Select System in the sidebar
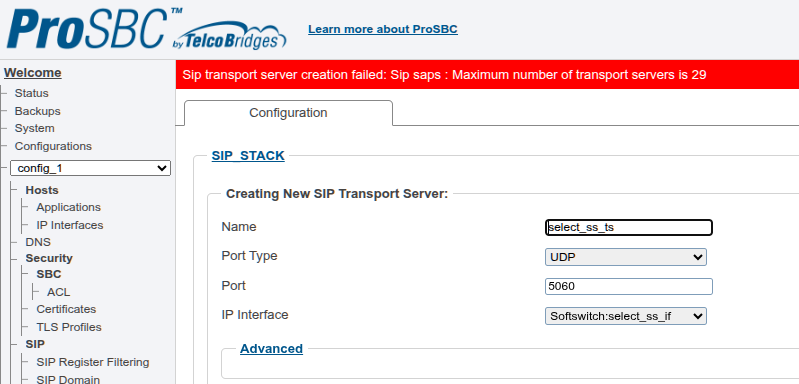Image resolution: width=799 pixels, height=384 pixels. coord(34,128)
